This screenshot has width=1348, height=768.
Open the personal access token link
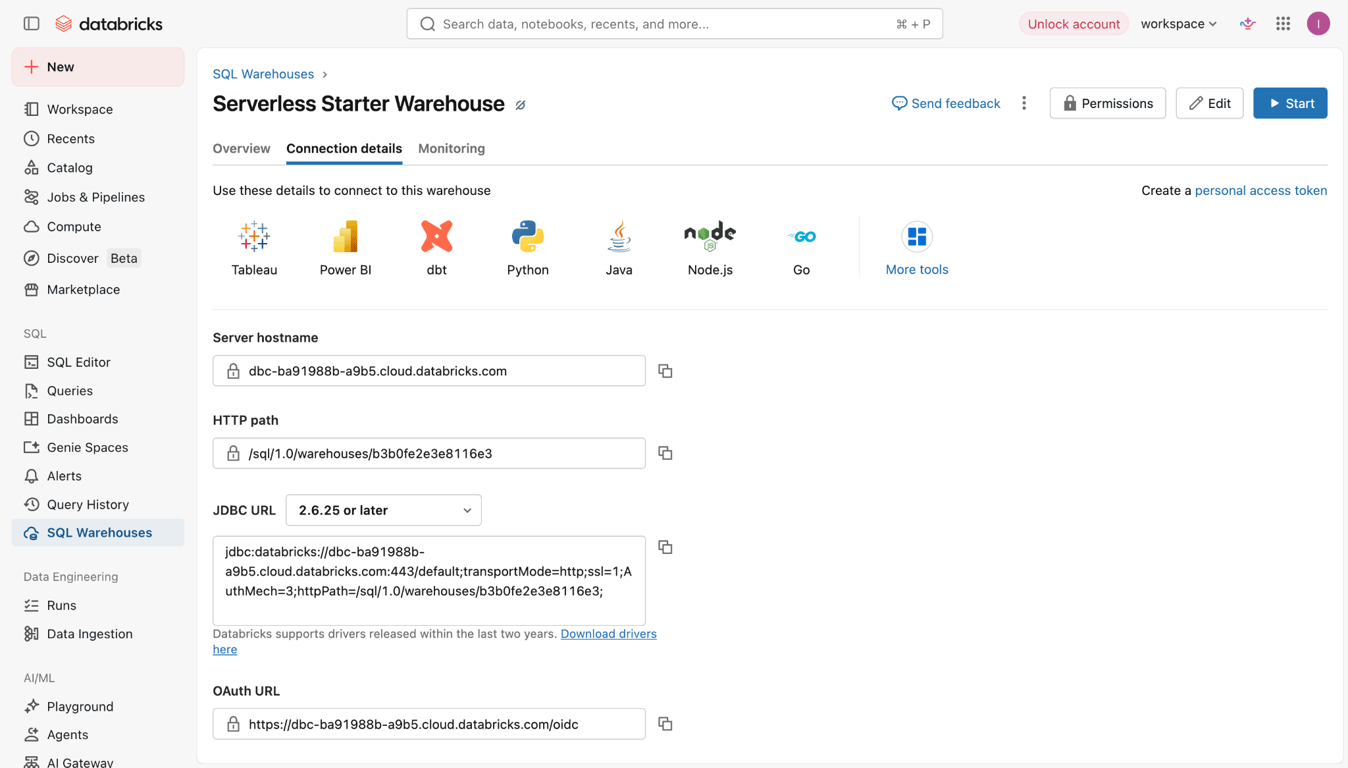[1261, 190]
